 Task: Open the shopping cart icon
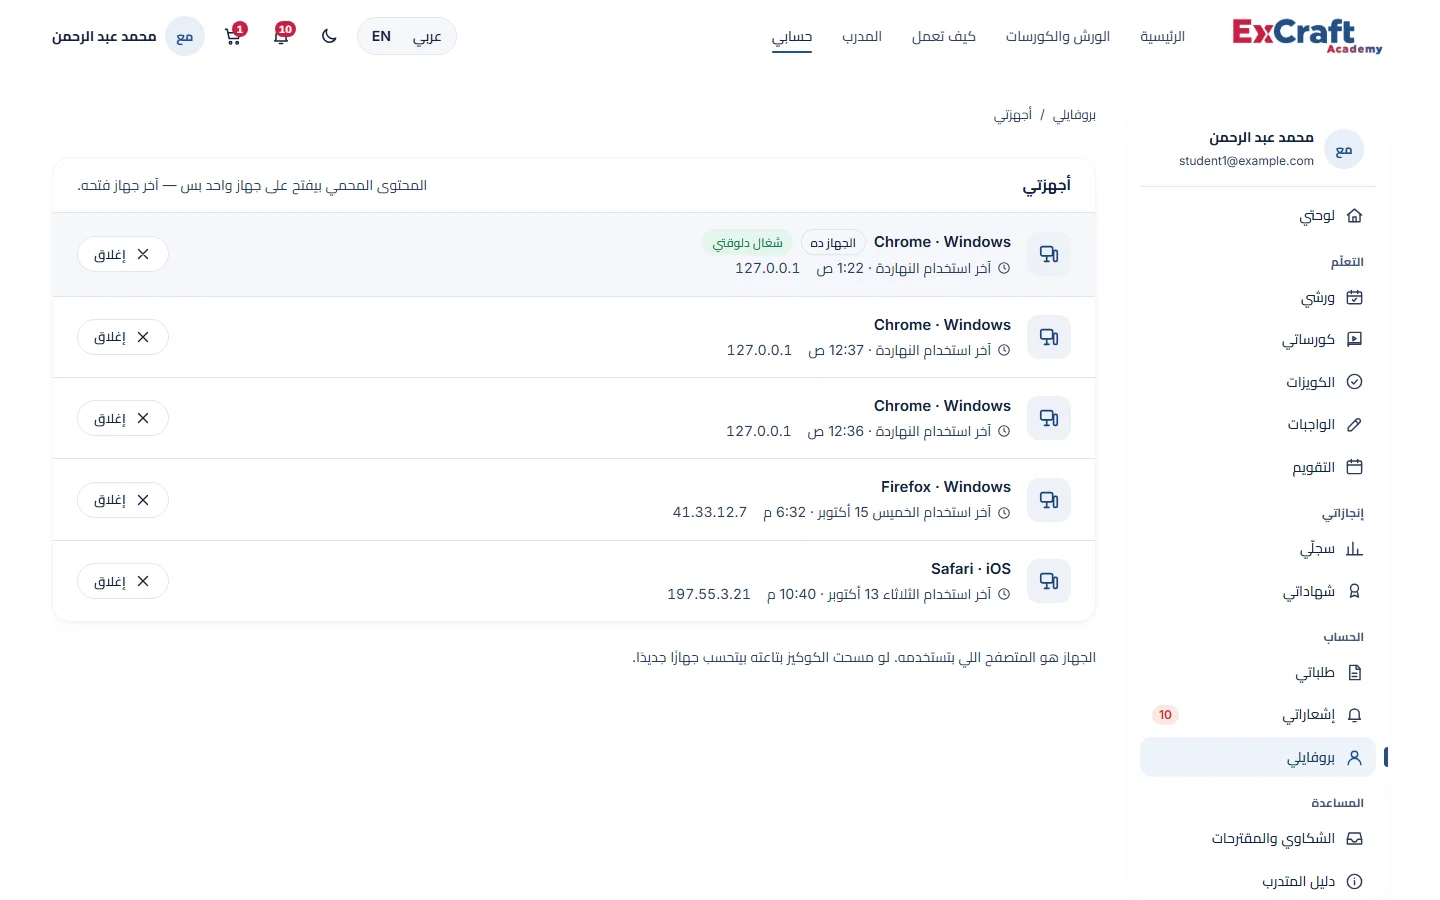pyautogui.click(x=233, y=37)
